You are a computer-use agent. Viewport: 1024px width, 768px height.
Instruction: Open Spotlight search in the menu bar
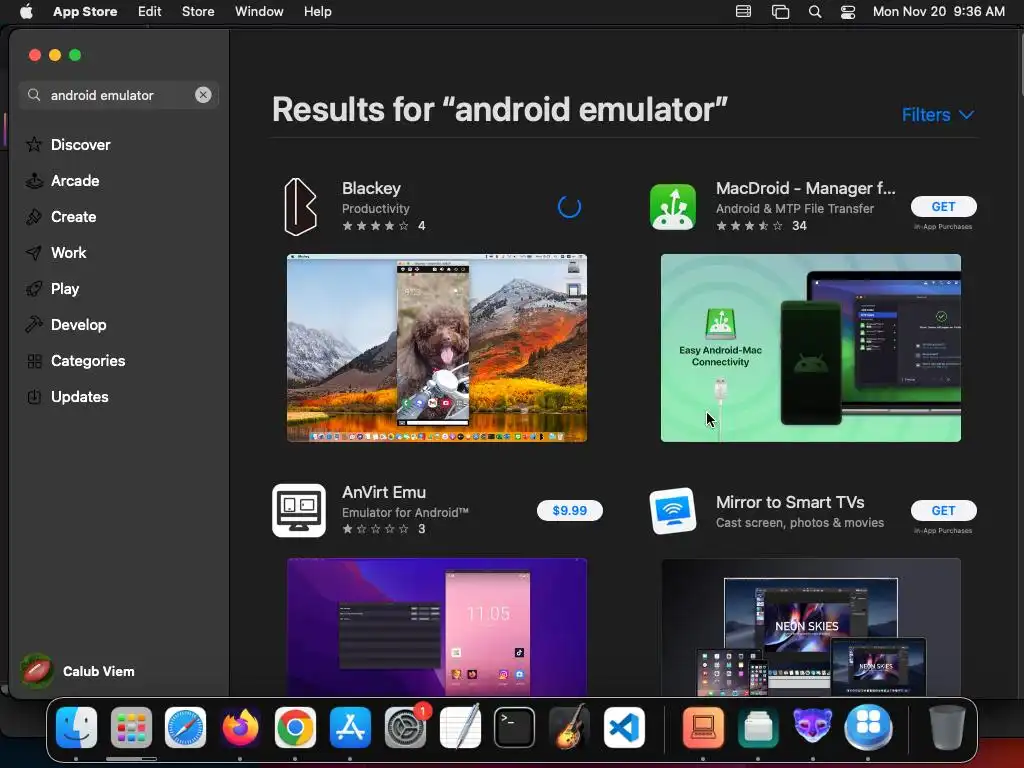coord(814,12)
